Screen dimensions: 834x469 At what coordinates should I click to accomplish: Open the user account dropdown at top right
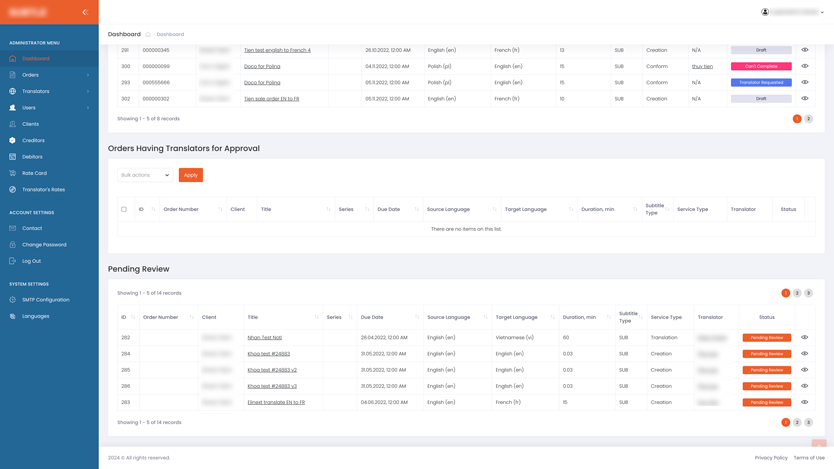pyautogui.click(x=793, y=12)
